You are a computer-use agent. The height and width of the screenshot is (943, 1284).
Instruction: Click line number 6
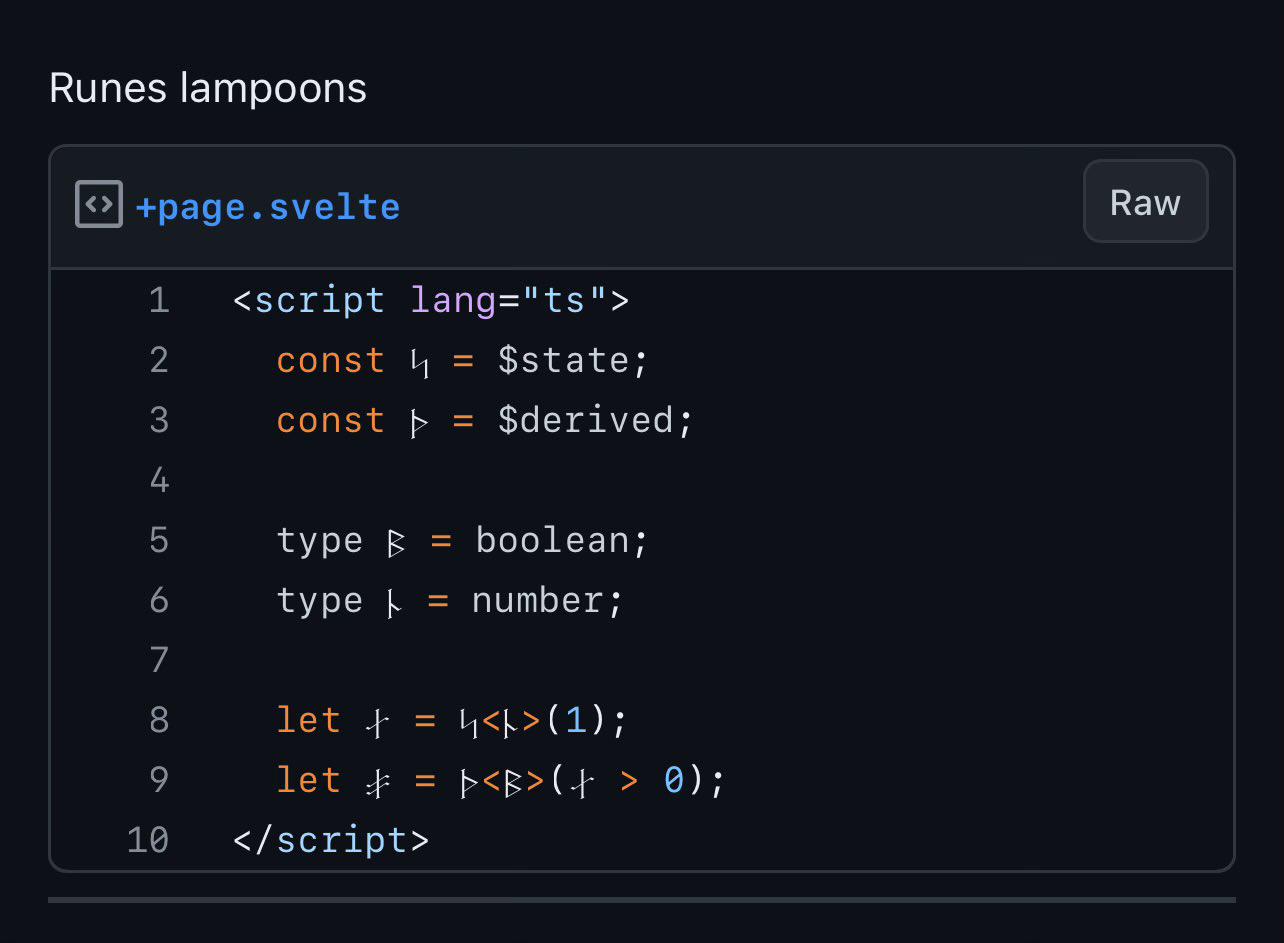(x=159, y=600)
